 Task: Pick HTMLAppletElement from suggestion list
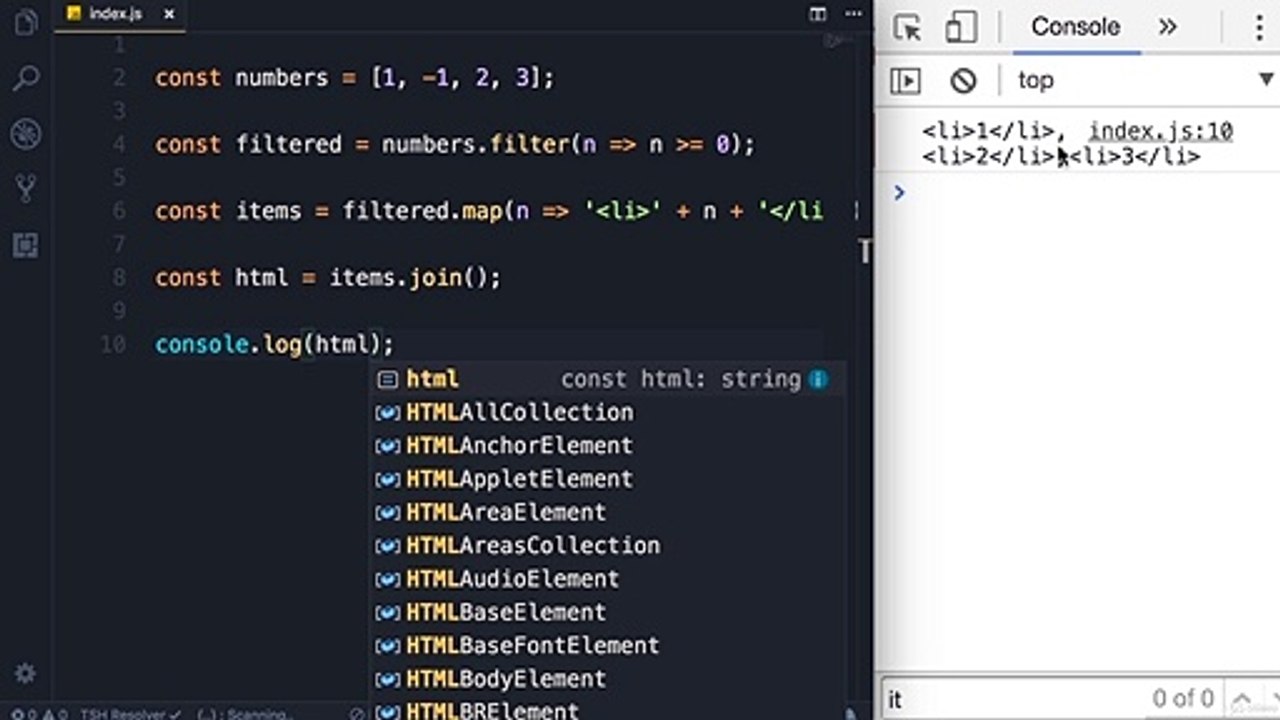pos(608,479)
